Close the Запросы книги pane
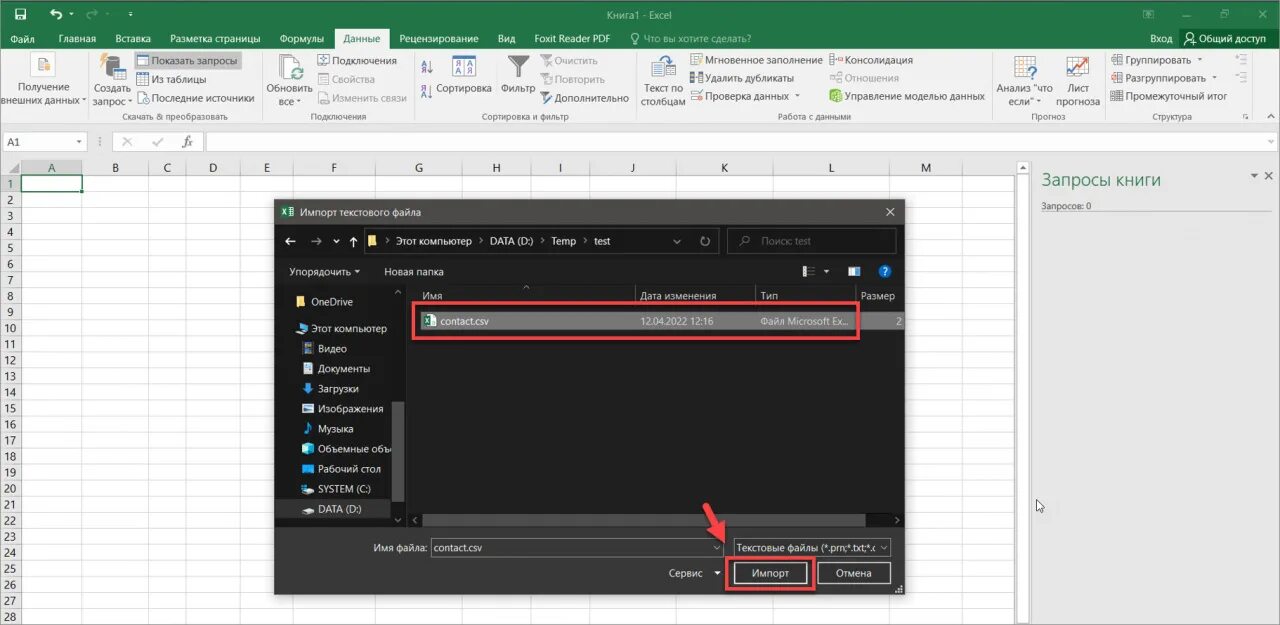The image size is (1280, 625). [1269, 176]
